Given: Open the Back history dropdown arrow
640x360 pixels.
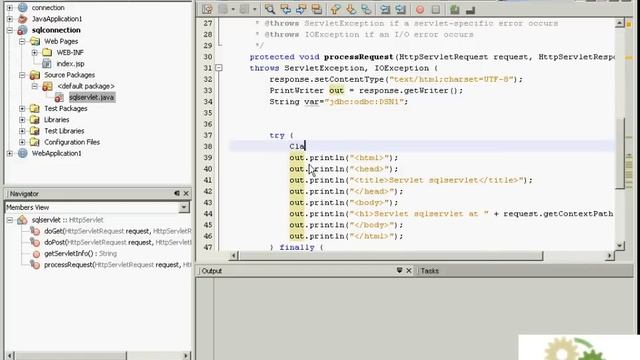Looking at the screenshot, I should click(233, 9).
